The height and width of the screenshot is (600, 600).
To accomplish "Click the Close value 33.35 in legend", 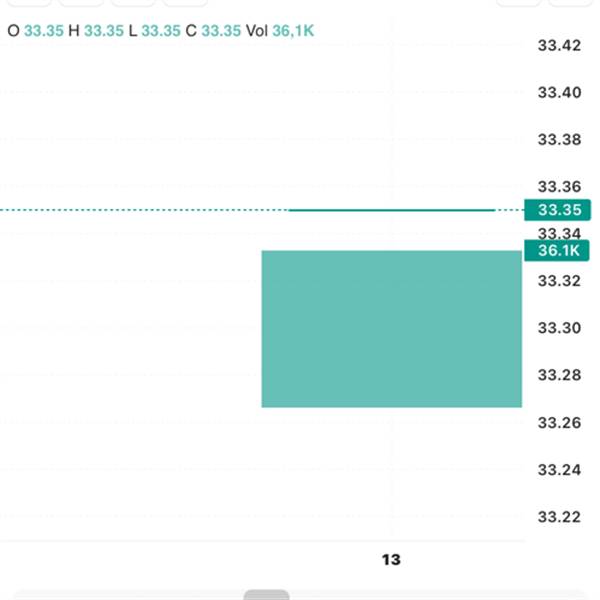I will click(x=221, y=31).
